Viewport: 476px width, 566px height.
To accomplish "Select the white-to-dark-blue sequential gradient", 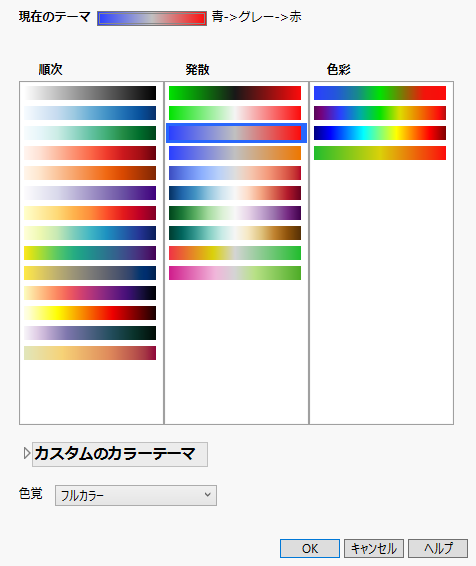I will (x=90, y=113).
